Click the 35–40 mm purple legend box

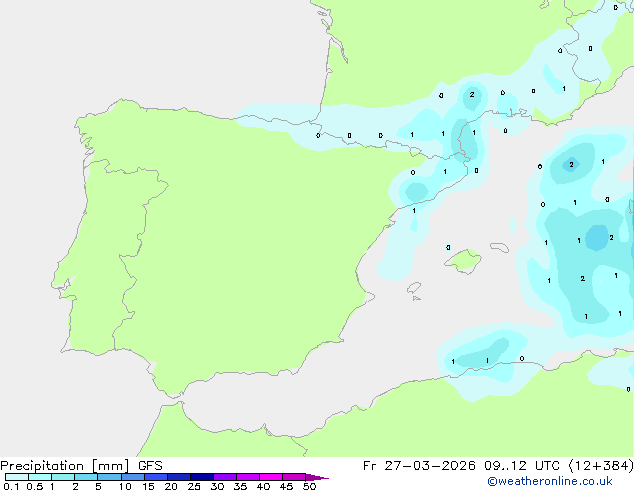coord(248,477)
